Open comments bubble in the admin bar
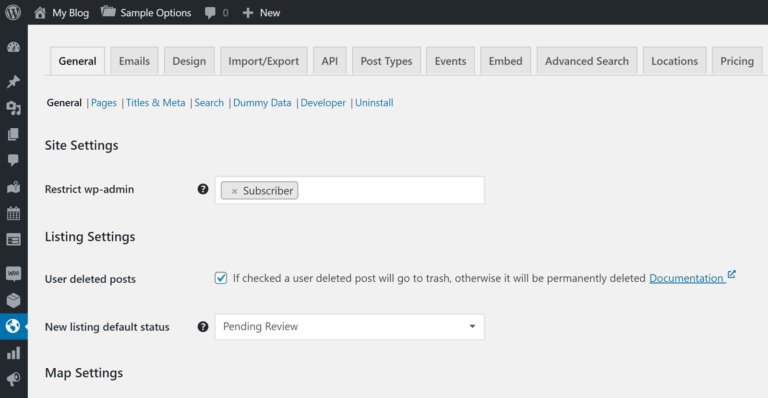The height and width of the screenshot is (398, 768). (x=210, y=13)
